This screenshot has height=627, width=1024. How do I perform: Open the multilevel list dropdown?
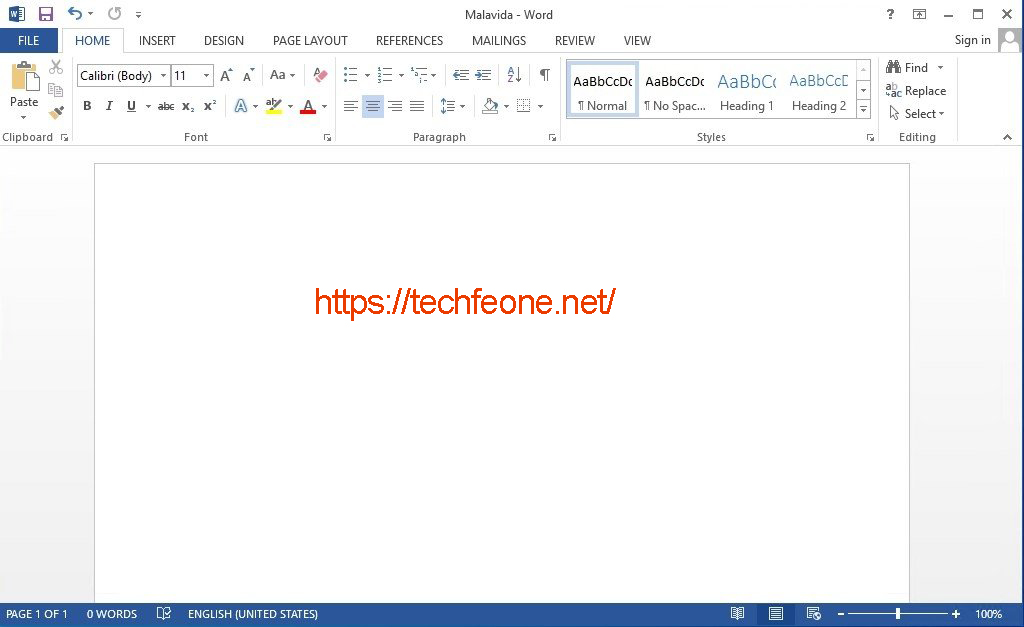[x=434, y=76]
